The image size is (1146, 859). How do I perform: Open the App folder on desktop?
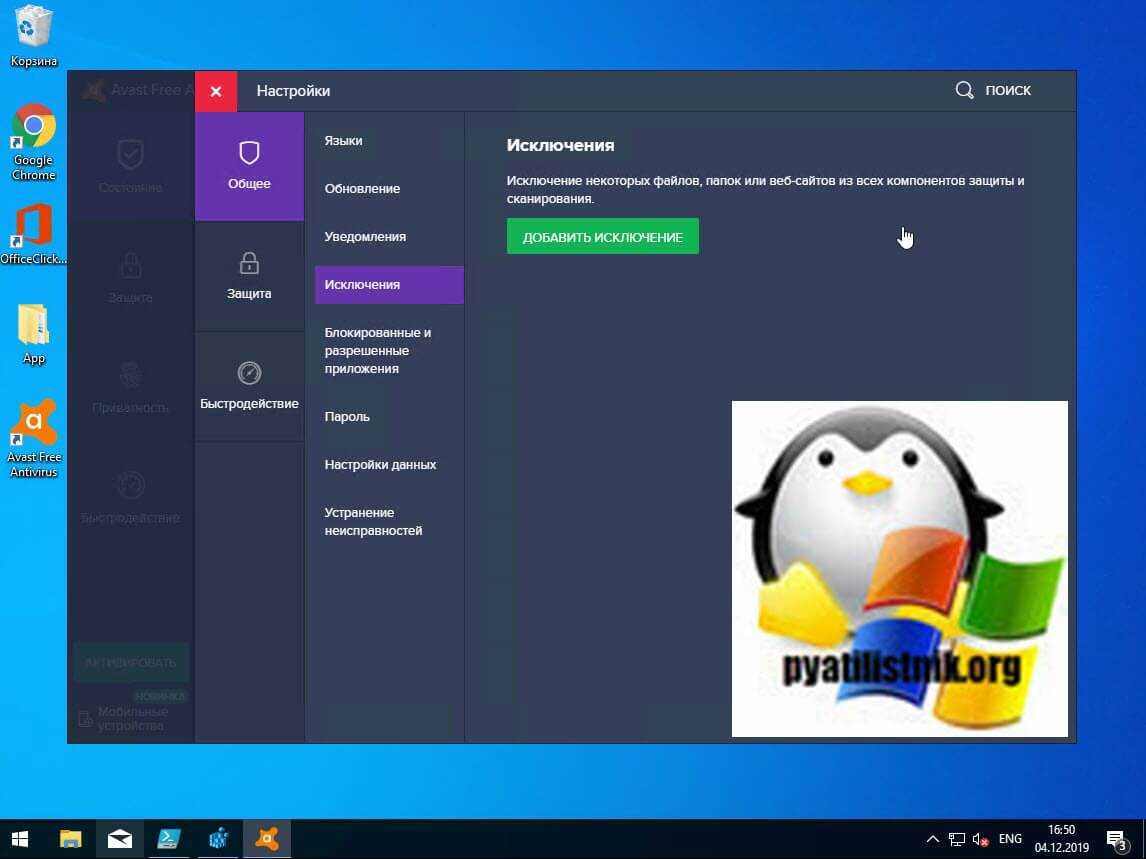point(34,333)
